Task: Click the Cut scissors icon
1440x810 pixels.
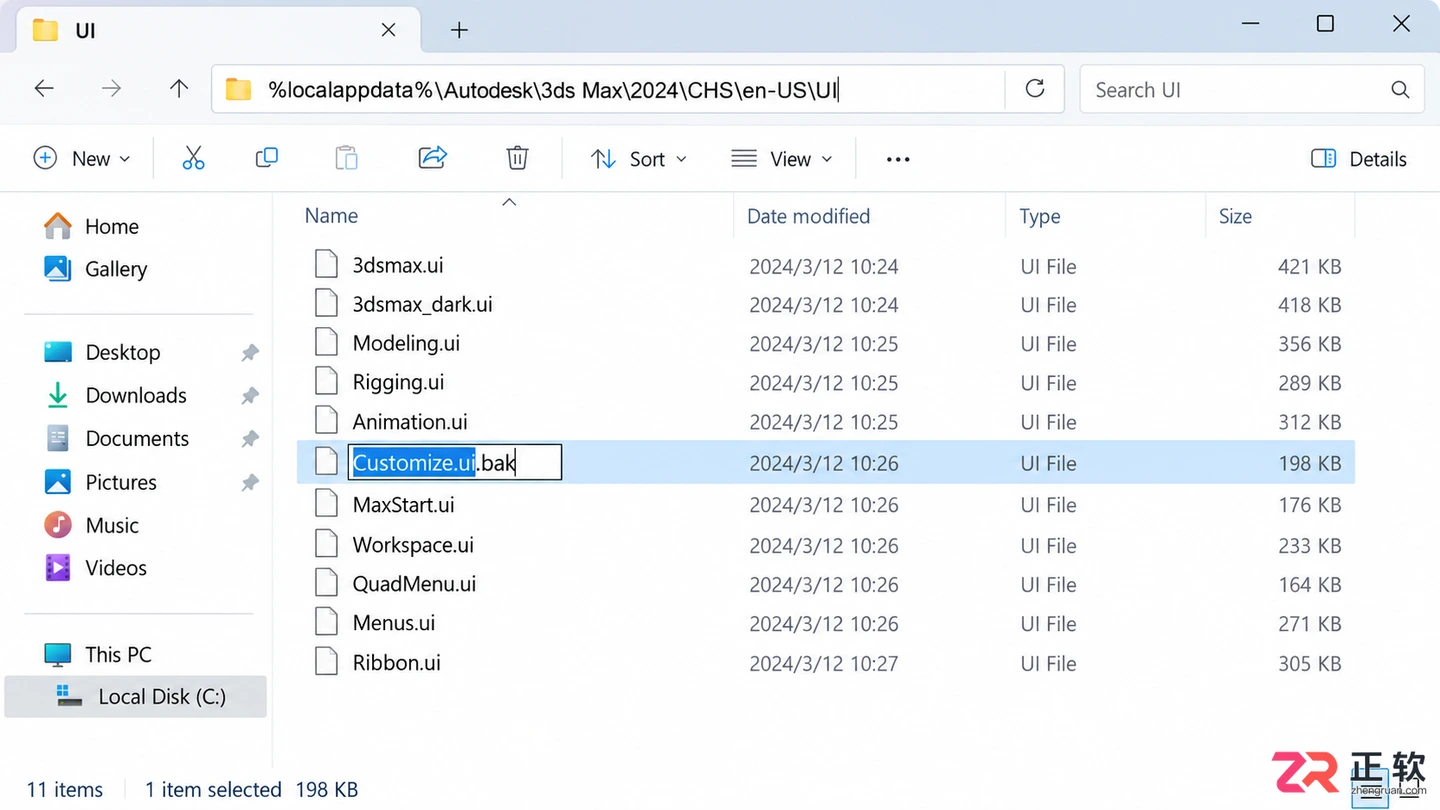Action: (193, 158)
